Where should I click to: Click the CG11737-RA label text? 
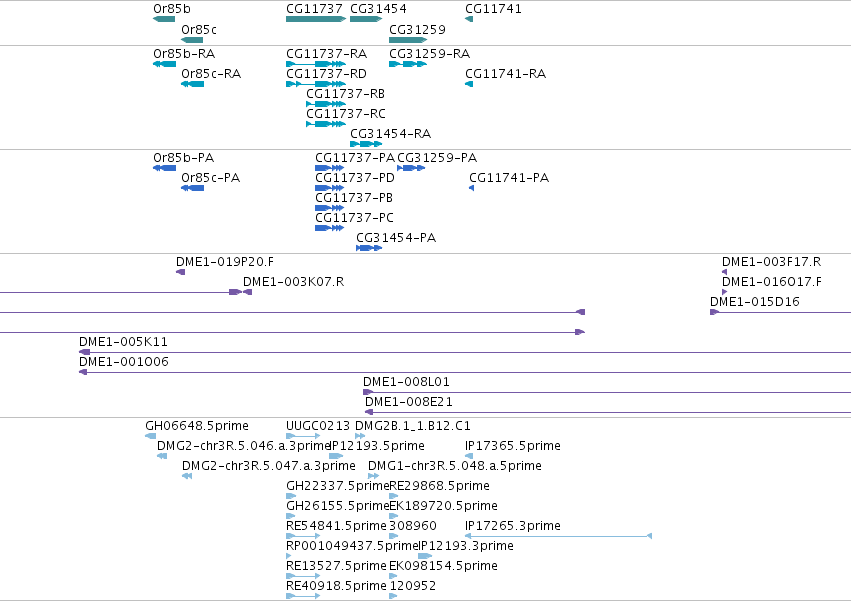click(326, 54)
